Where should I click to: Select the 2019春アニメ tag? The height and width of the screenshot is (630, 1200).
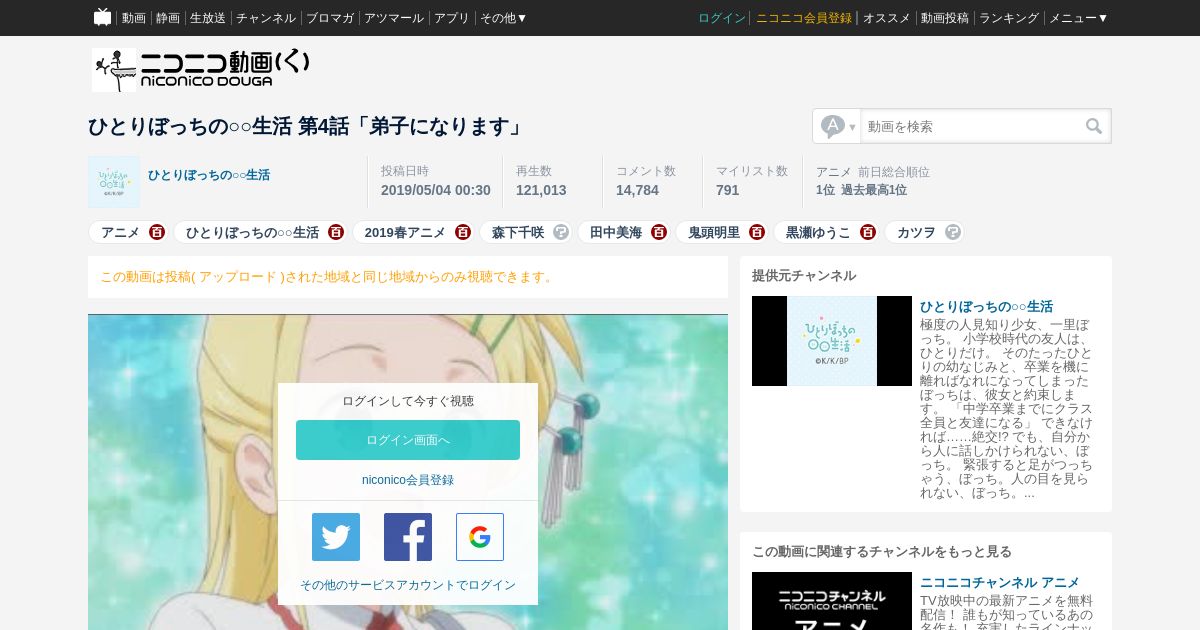click(405, 232)
